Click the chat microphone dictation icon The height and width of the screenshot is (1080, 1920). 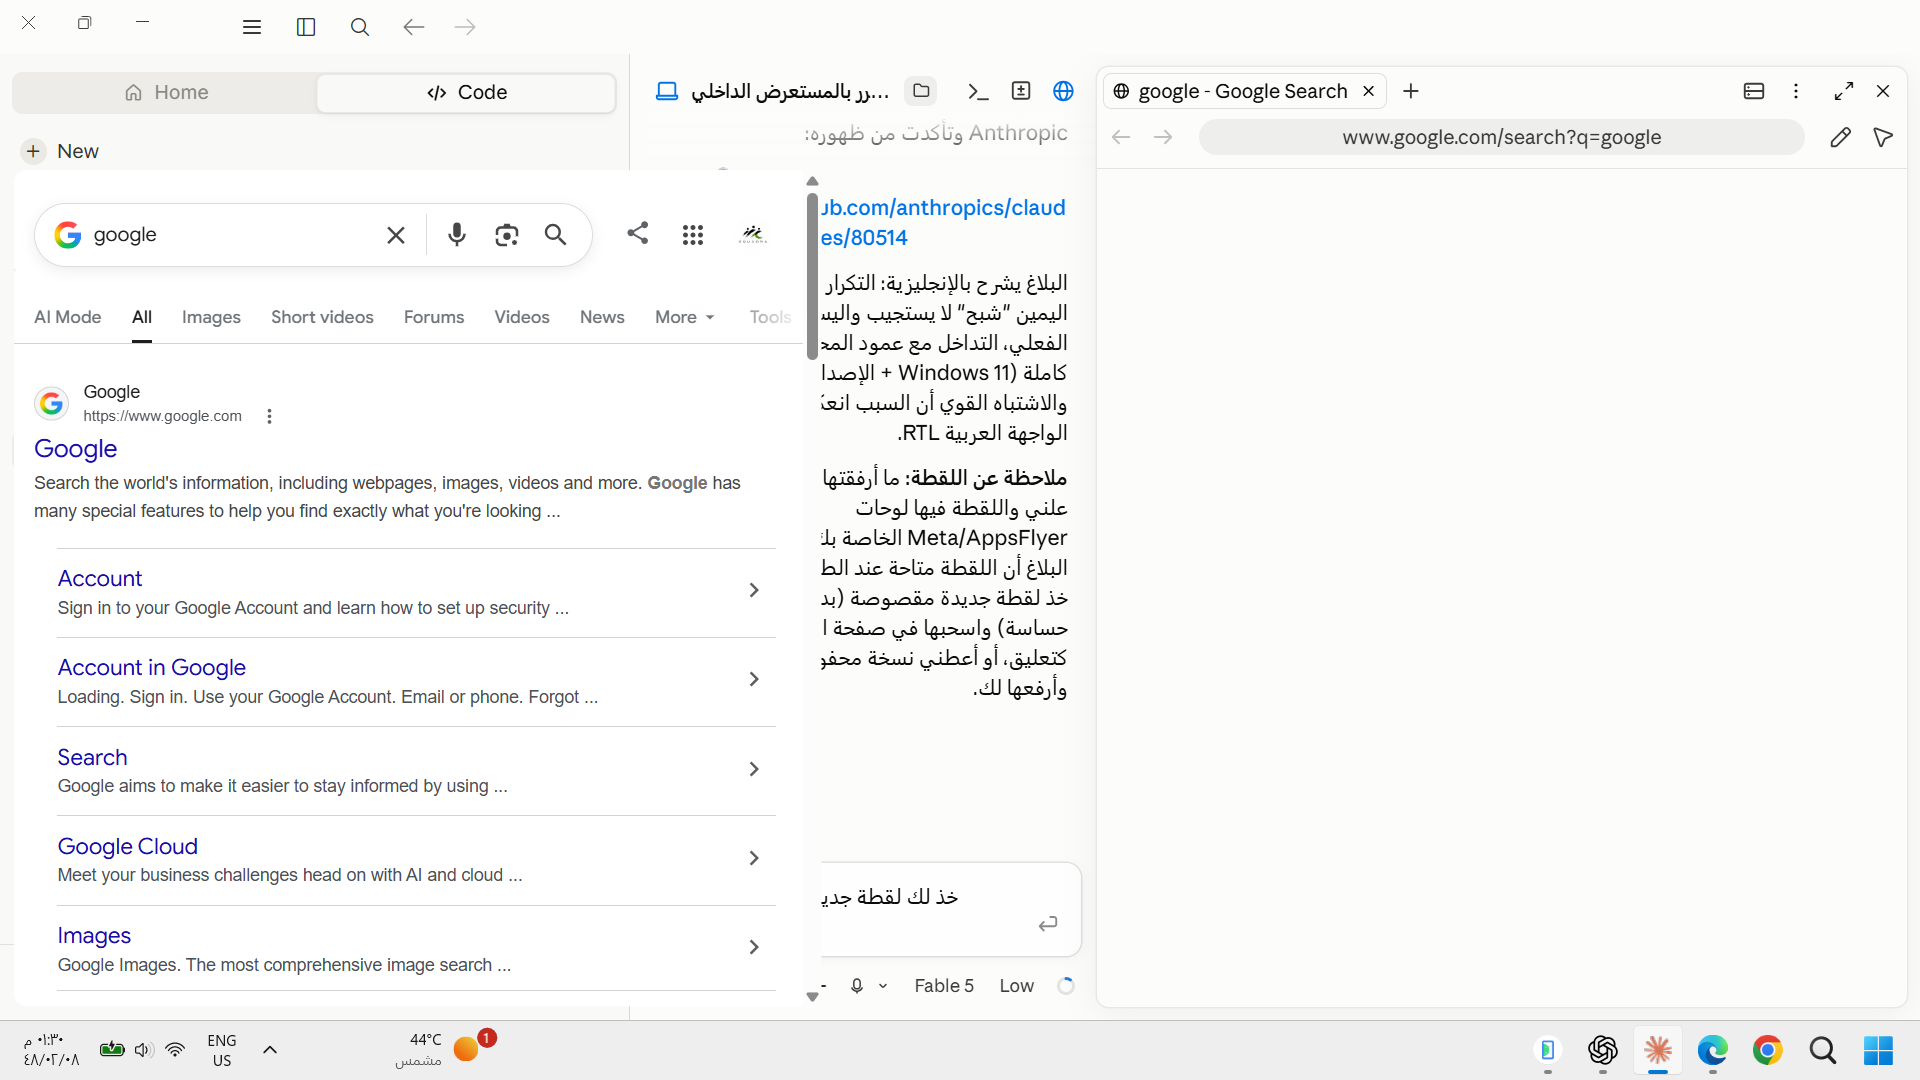(857, 986)
